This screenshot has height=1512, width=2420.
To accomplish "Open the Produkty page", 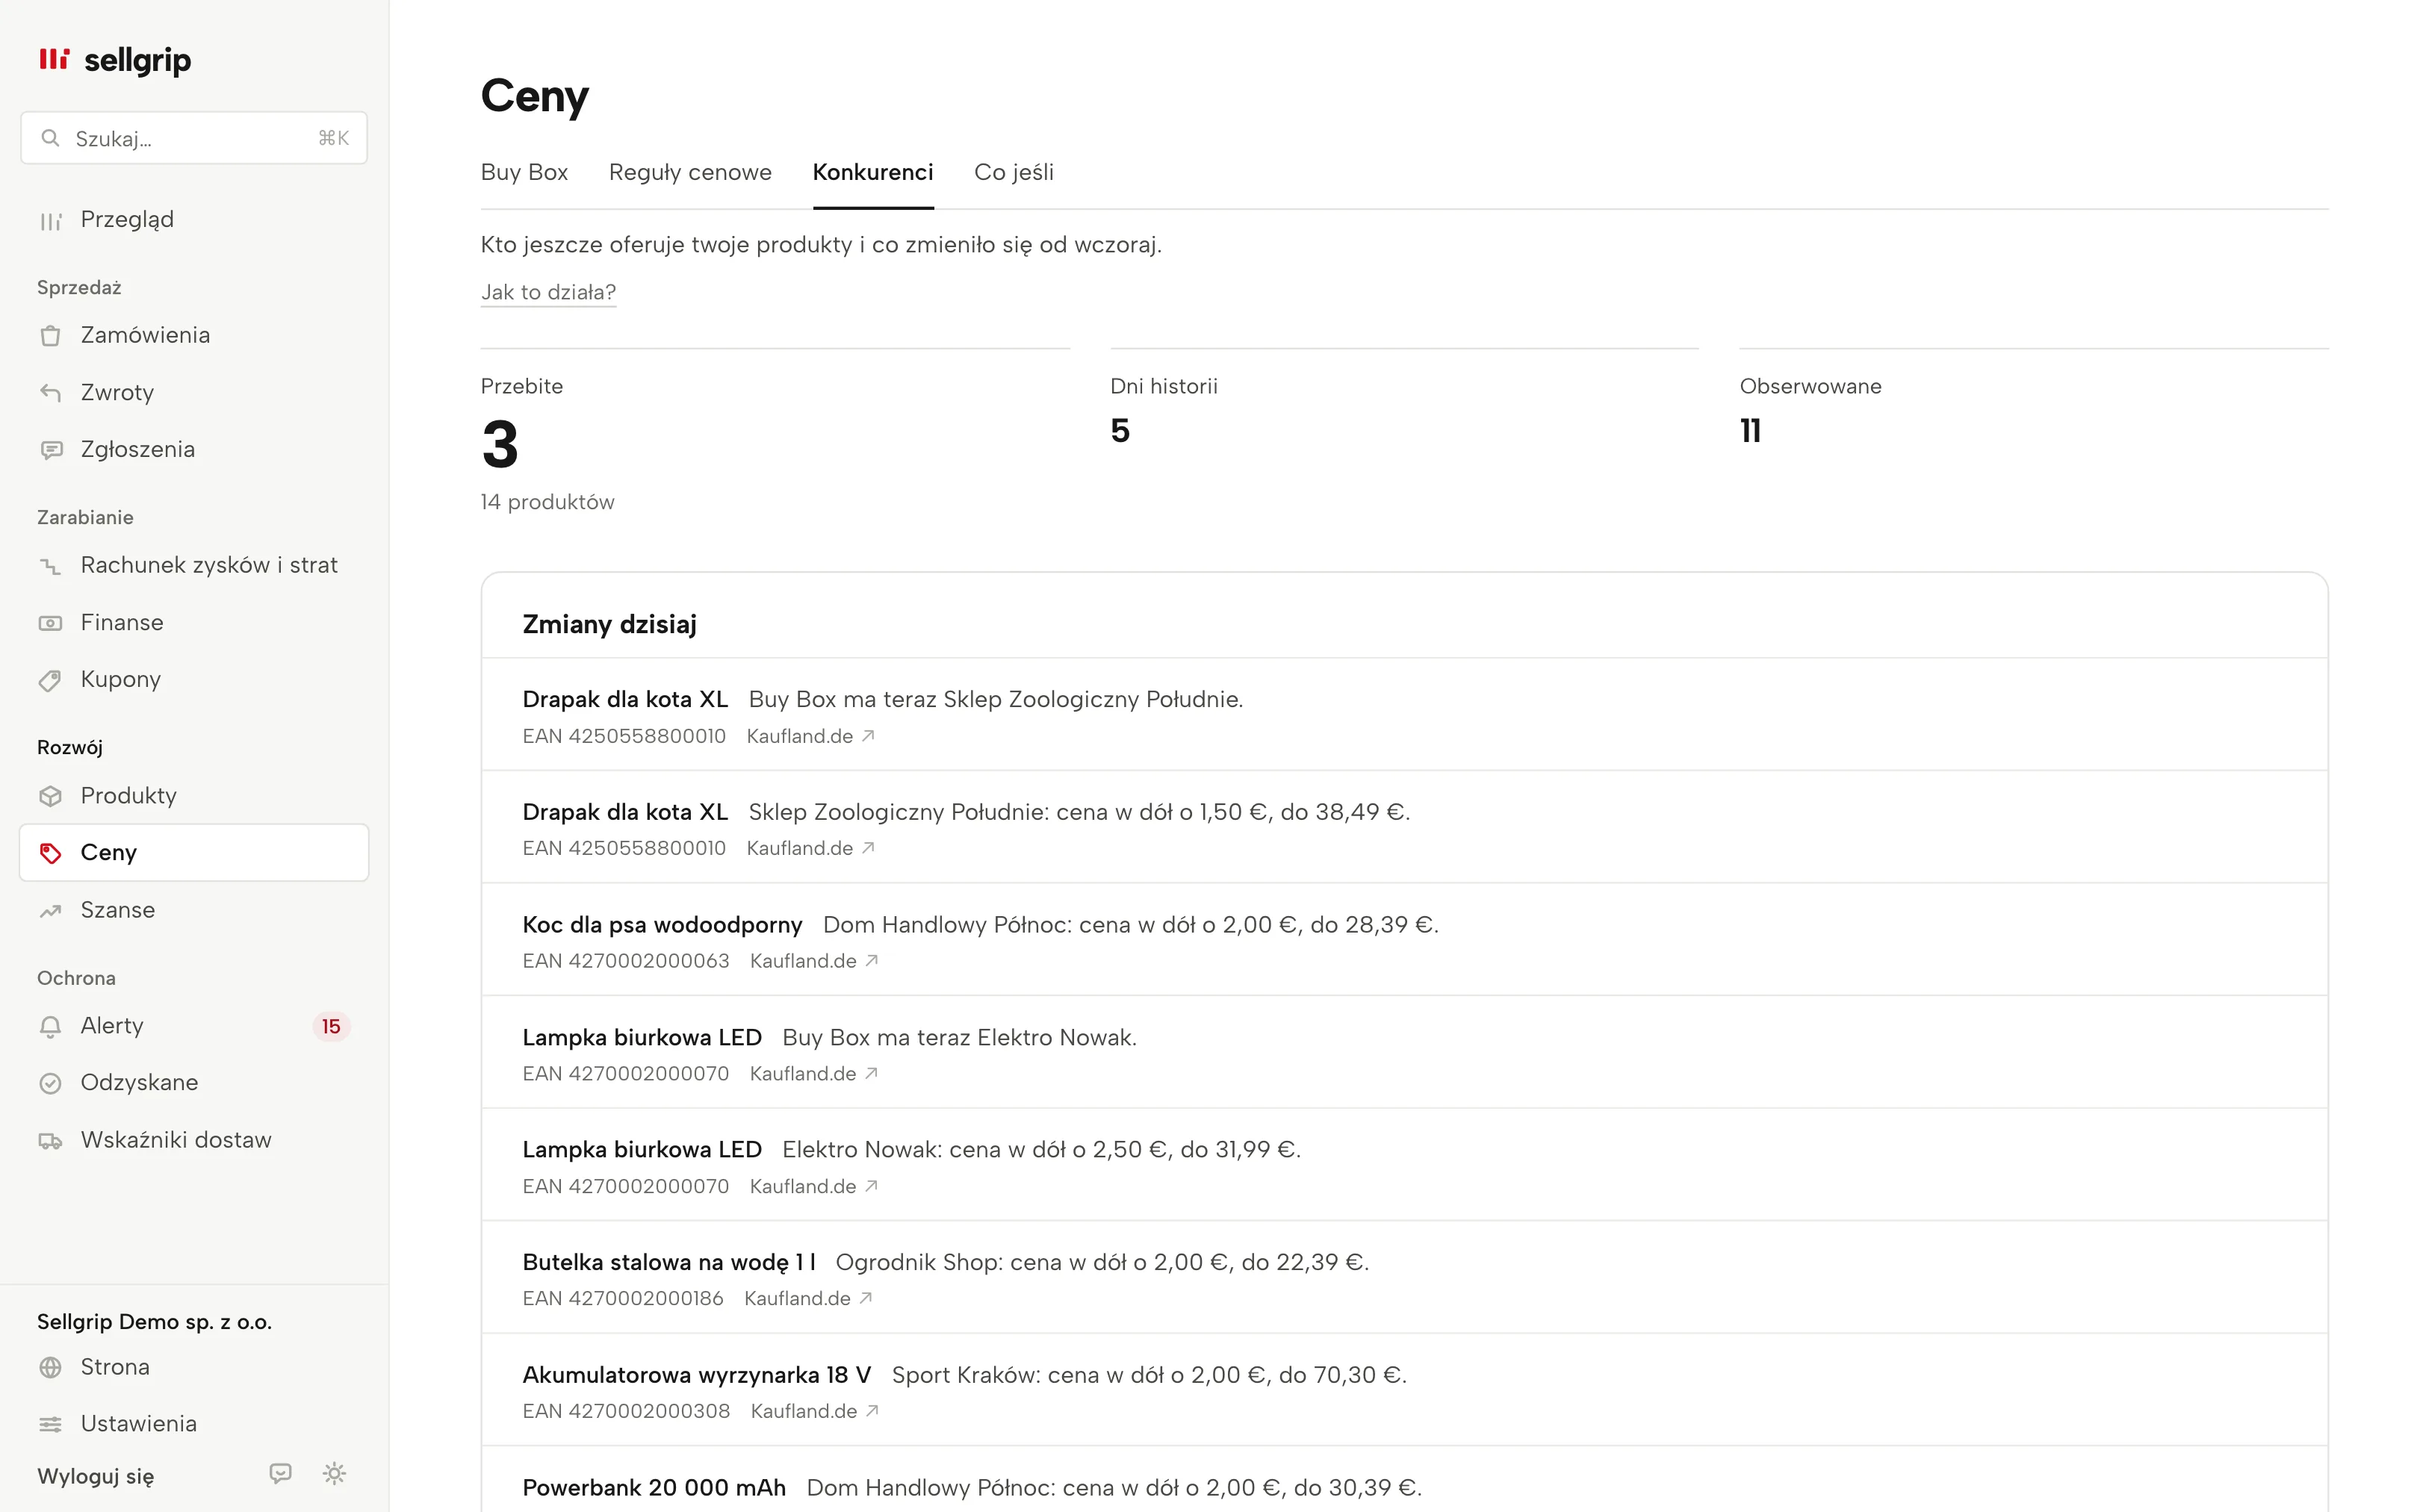I will (194, 795).
